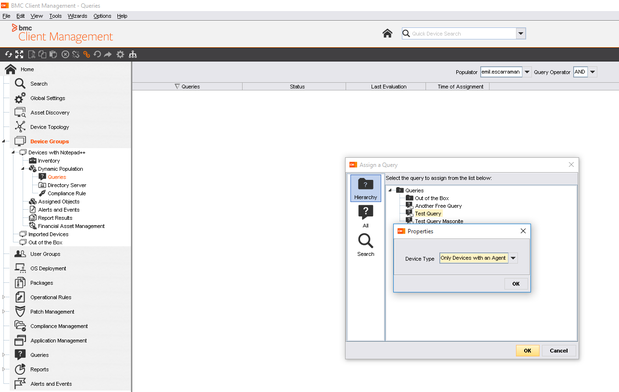
Task: Open the Help menu
Action: click(x=122, y=16)
